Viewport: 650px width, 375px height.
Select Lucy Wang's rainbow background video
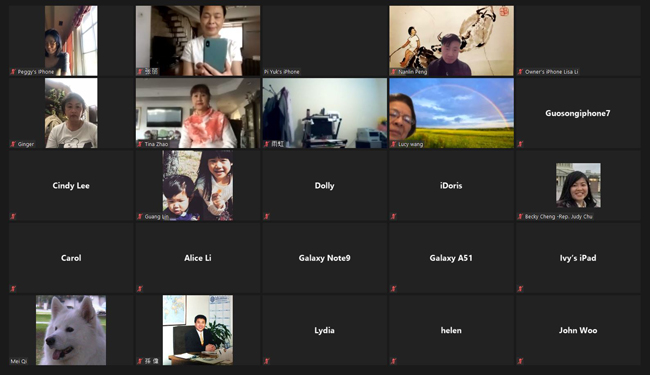pyautogui.click(x=451, y=113)
